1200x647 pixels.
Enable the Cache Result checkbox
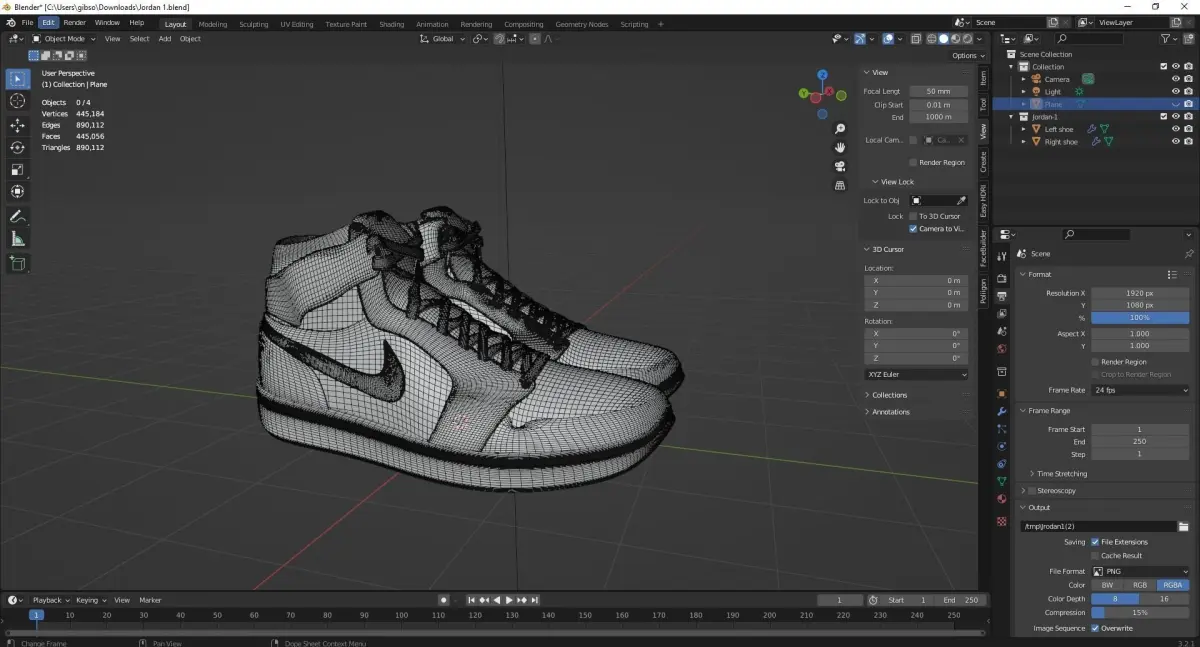(x=1095, y=555)
